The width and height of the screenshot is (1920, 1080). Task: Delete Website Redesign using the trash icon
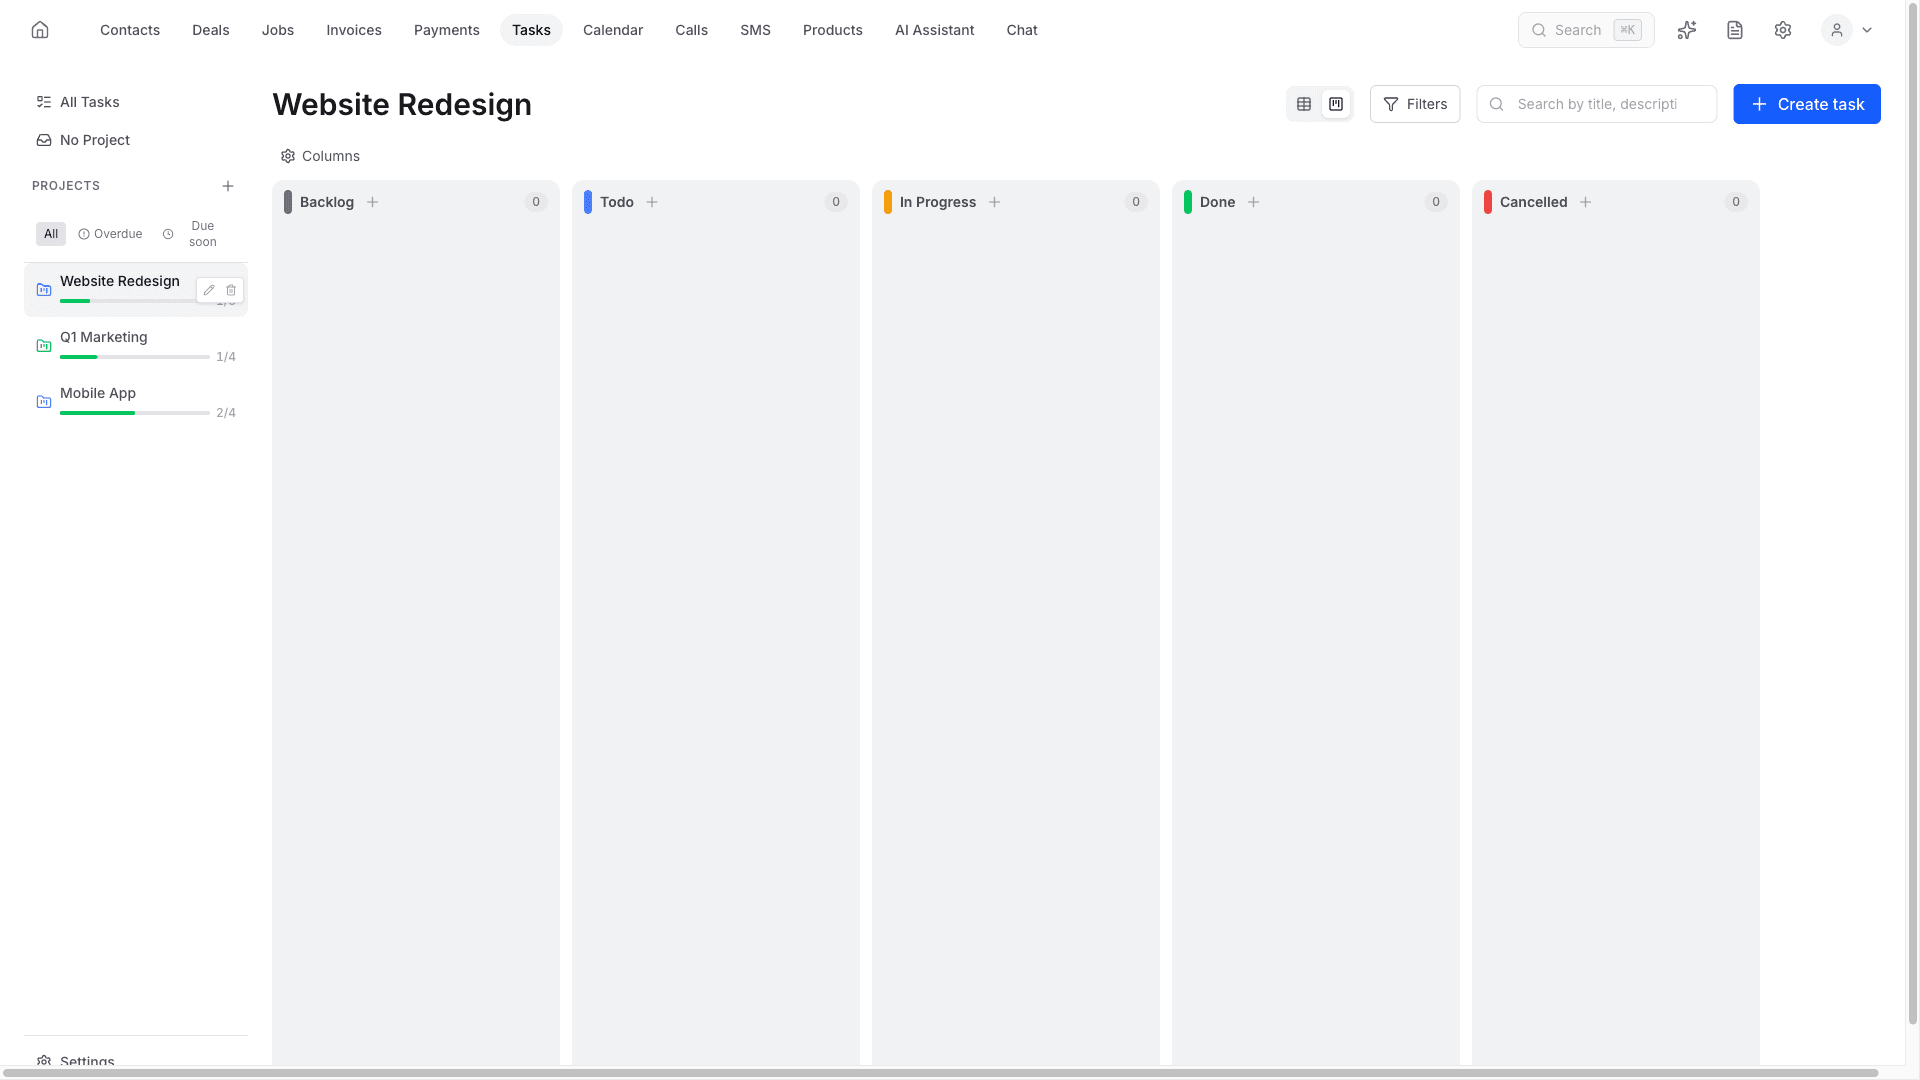(231, 290)
